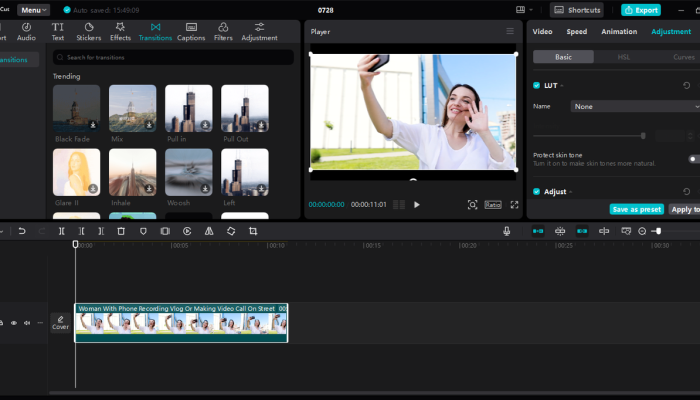Disable the Adjust checkbox
The image size is (700, 400).
click(537, 191)
